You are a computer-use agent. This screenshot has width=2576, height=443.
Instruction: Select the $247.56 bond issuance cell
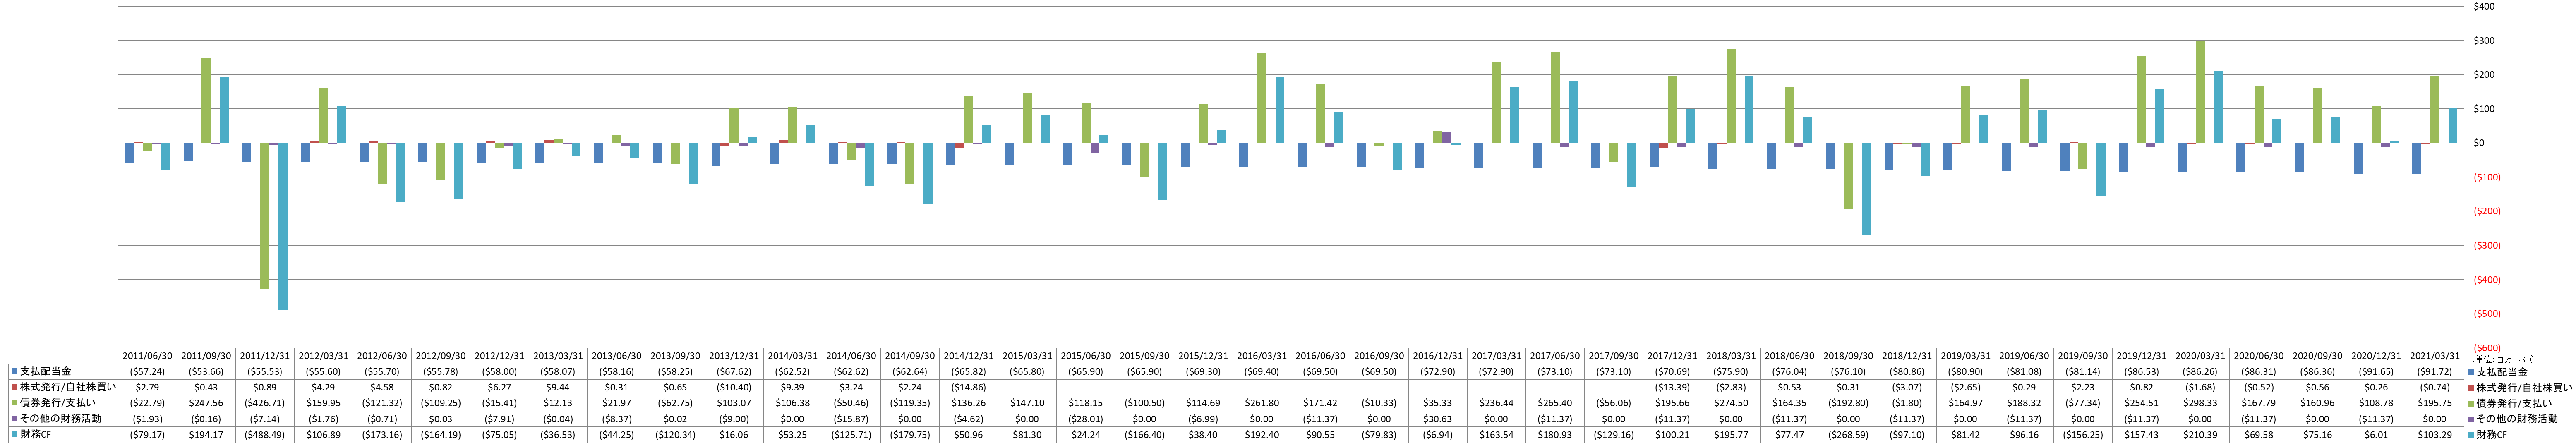tap(206, 403)
